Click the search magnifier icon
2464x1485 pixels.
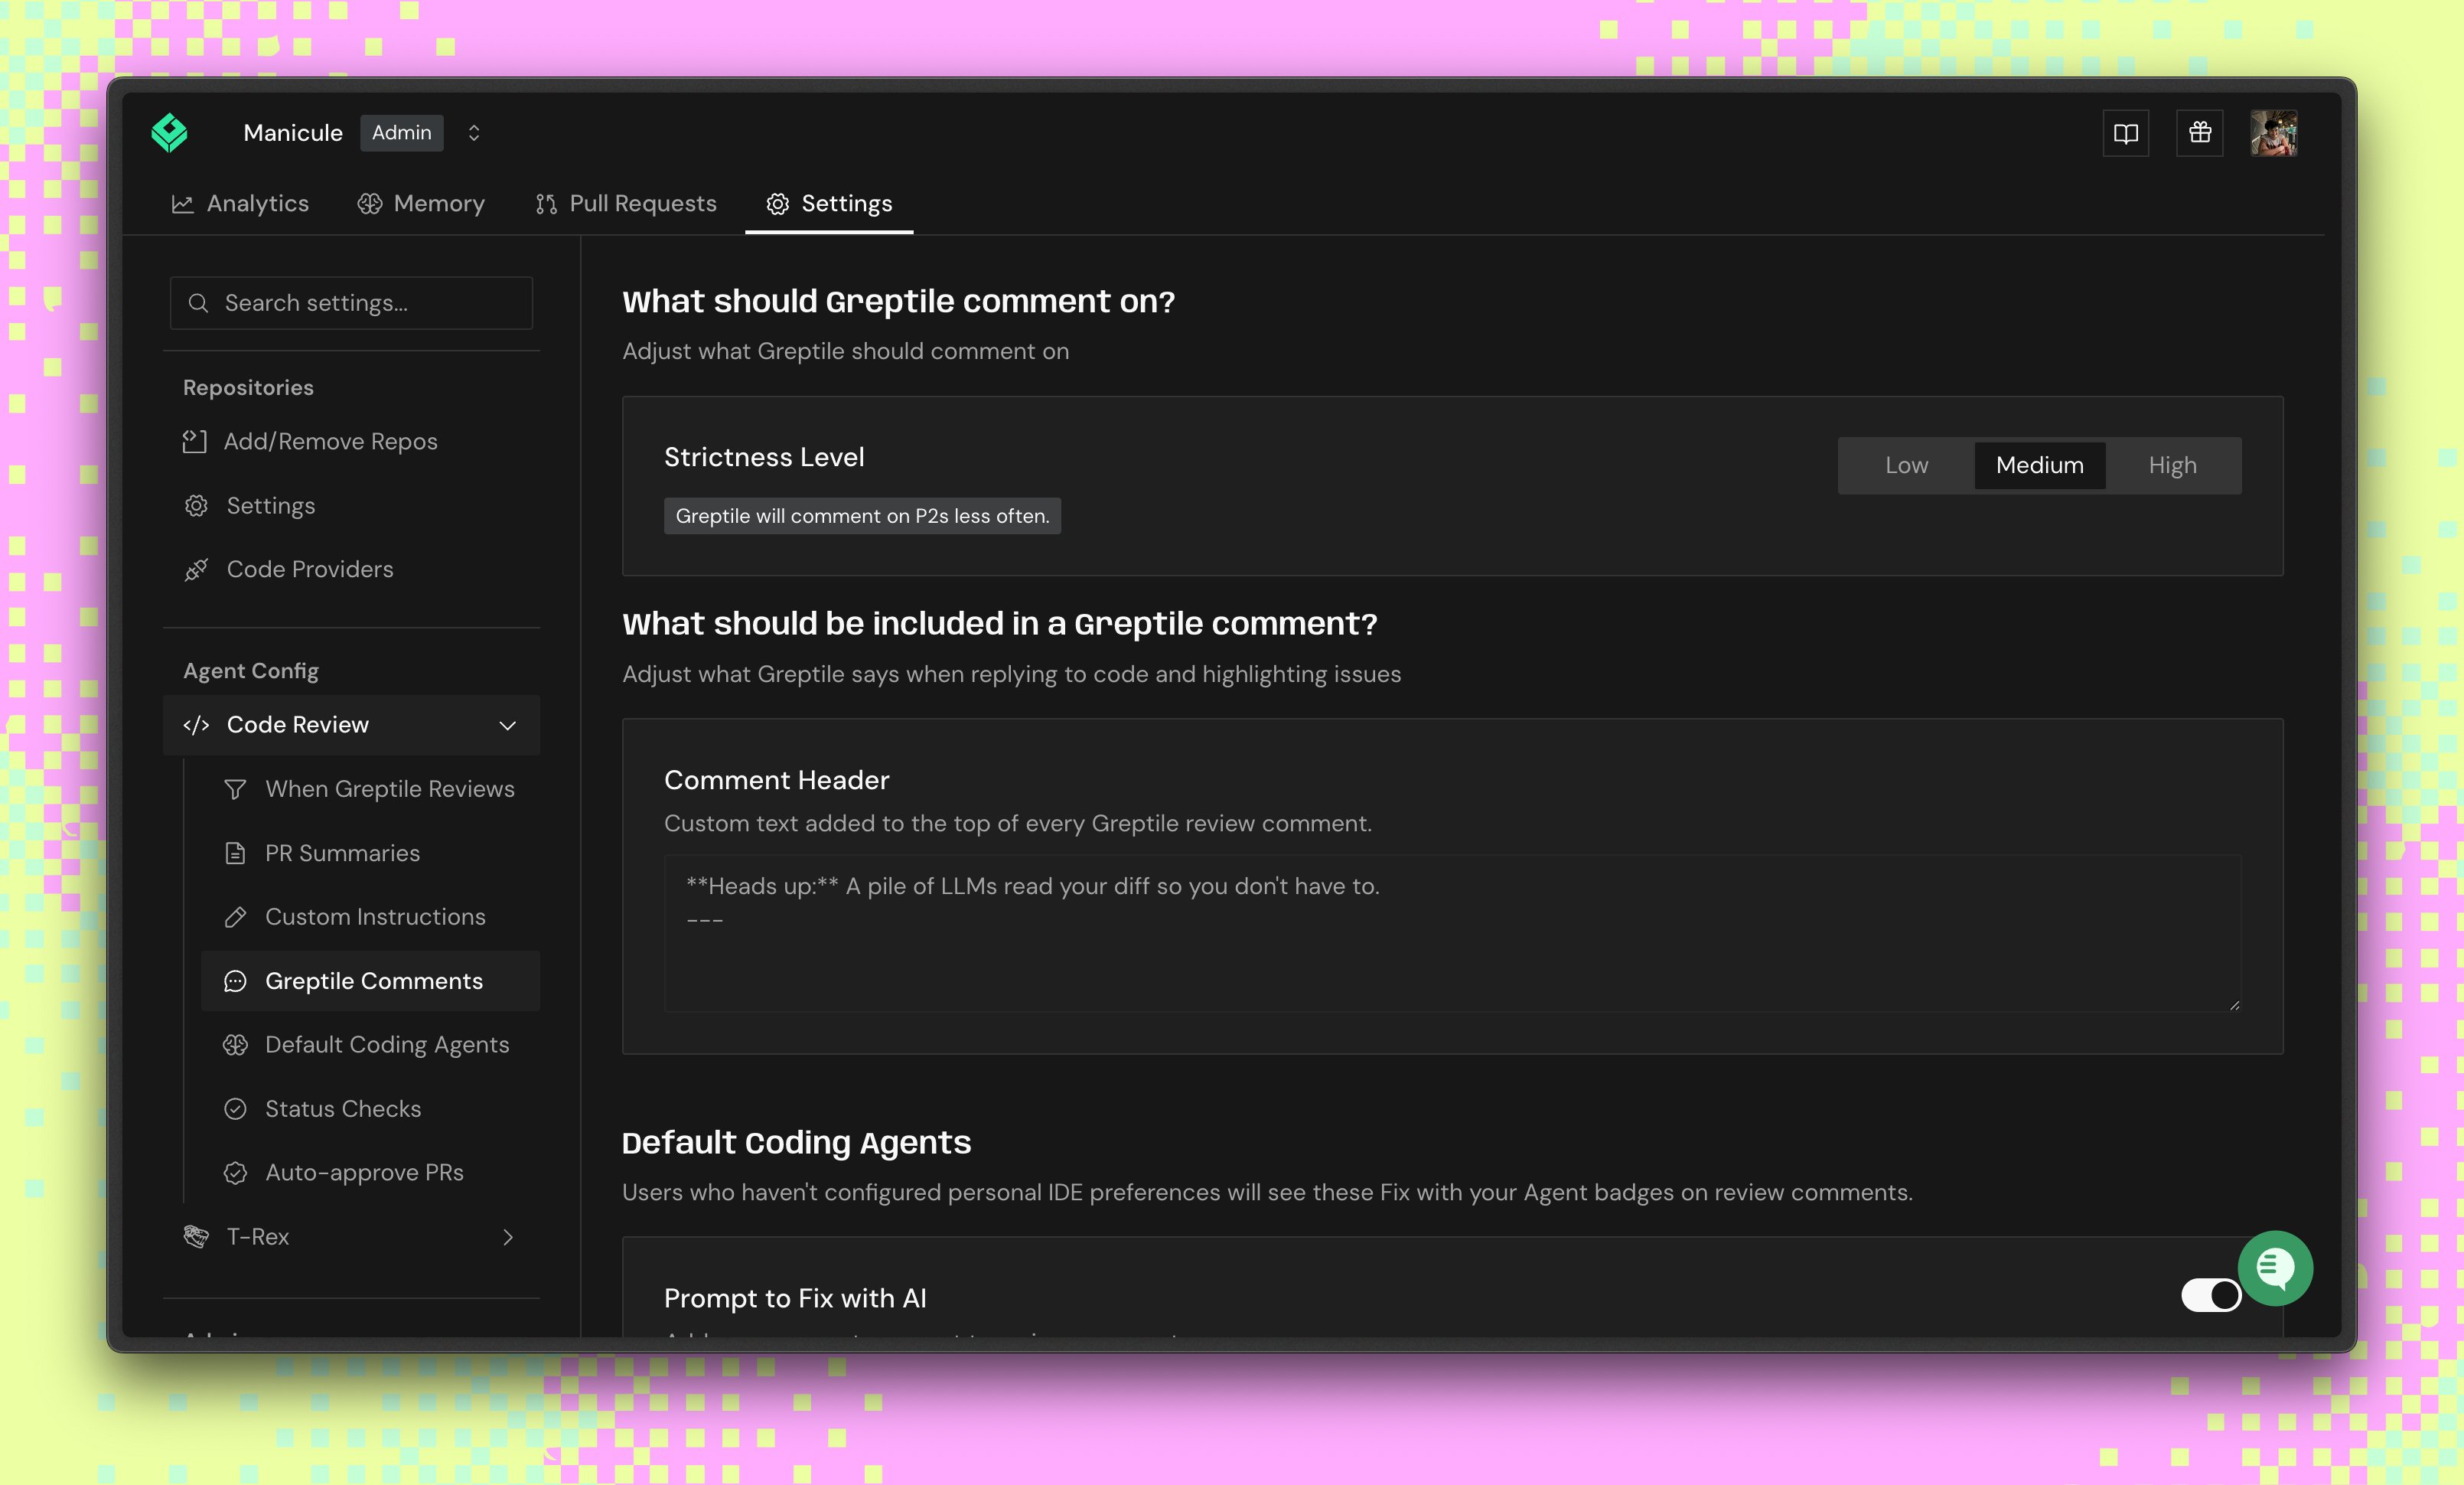198,303
